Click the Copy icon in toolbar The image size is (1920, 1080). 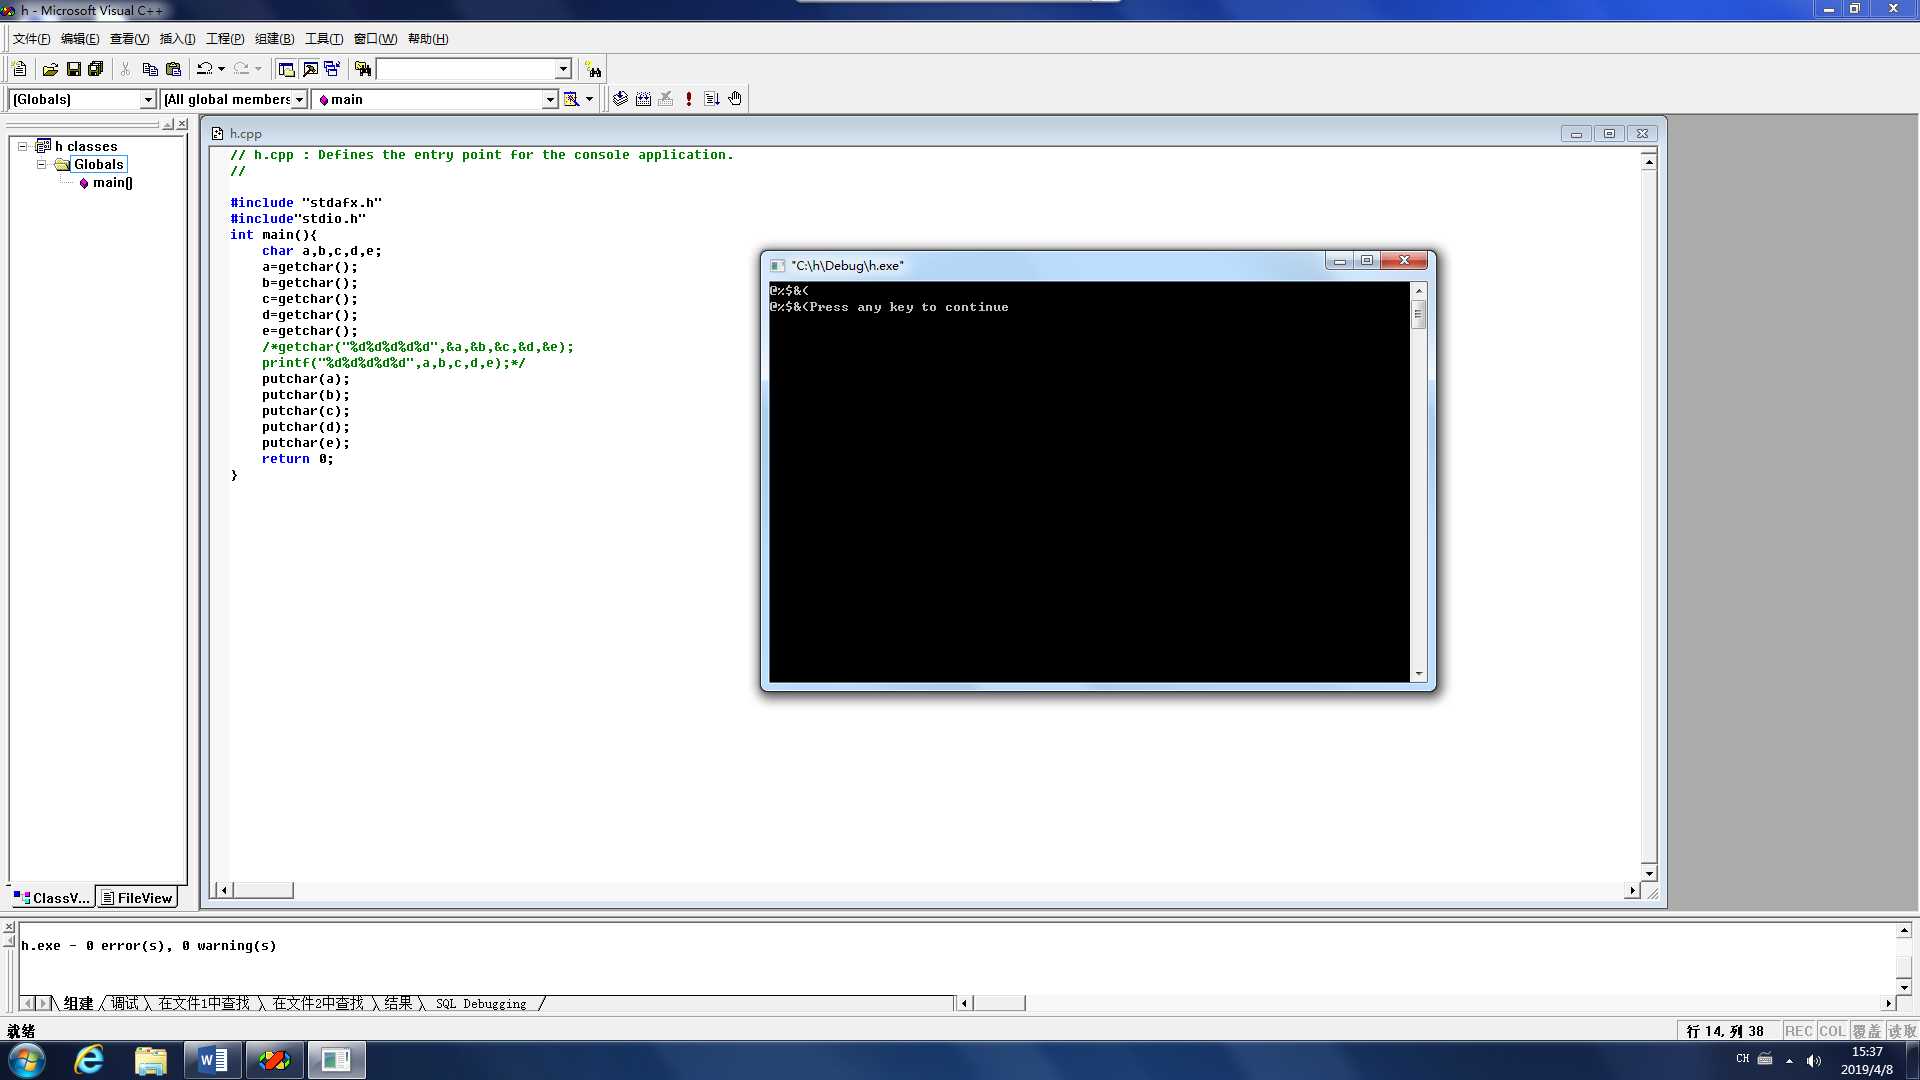pyautogui.click(x=150, y=69)
